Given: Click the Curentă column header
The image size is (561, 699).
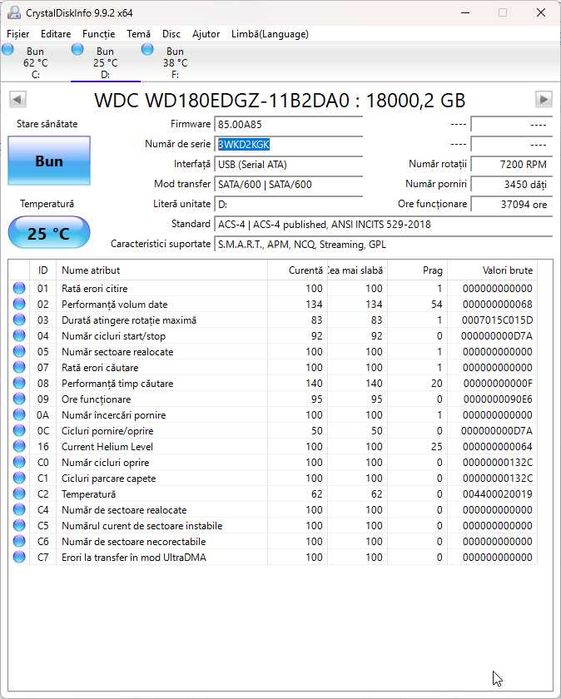Looking at the screenshot, I should coord(297,270).
